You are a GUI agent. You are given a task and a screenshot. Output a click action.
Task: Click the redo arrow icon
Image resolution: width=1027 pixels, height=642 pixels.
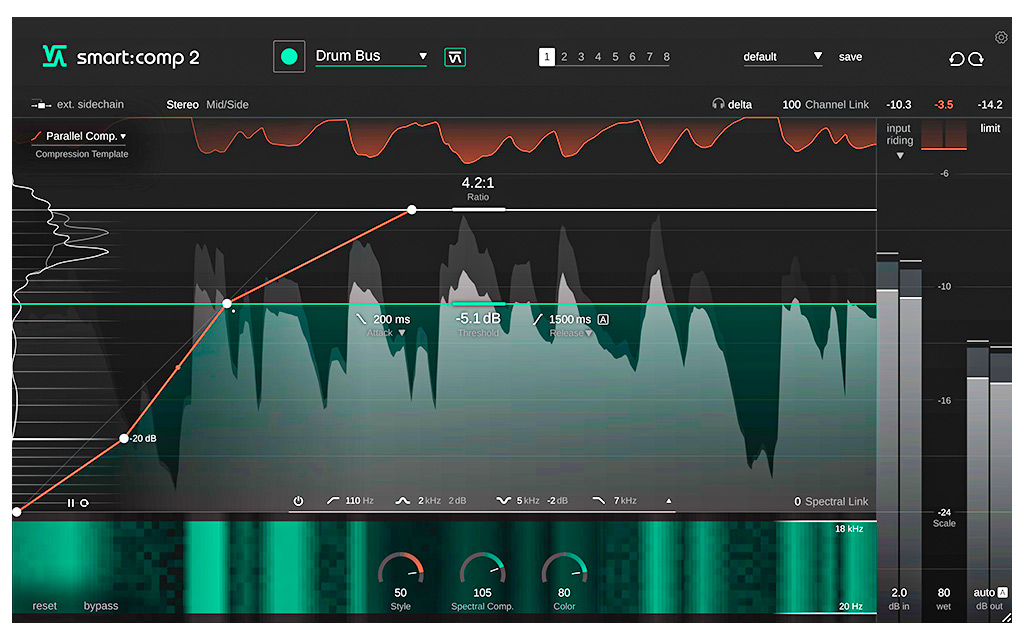(976, 59)
